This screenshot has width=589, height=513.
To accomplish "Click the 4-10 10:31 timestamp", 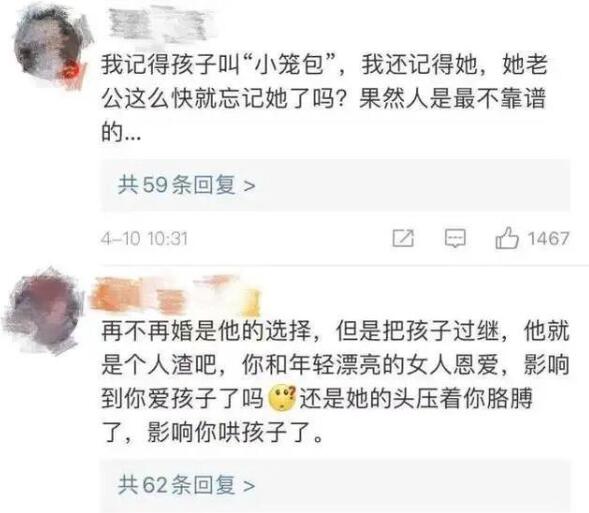I will point(144,239).
